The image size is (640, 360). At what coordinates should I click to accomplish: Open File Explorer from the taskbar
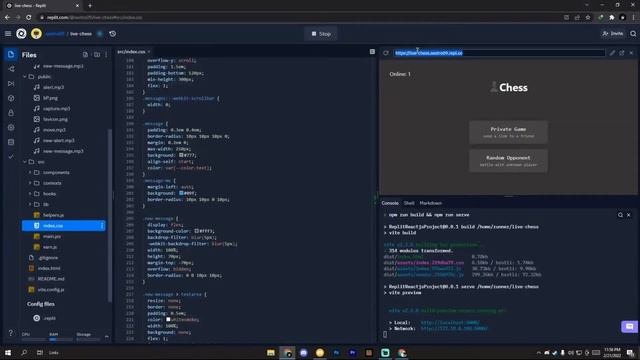point(271,353)
